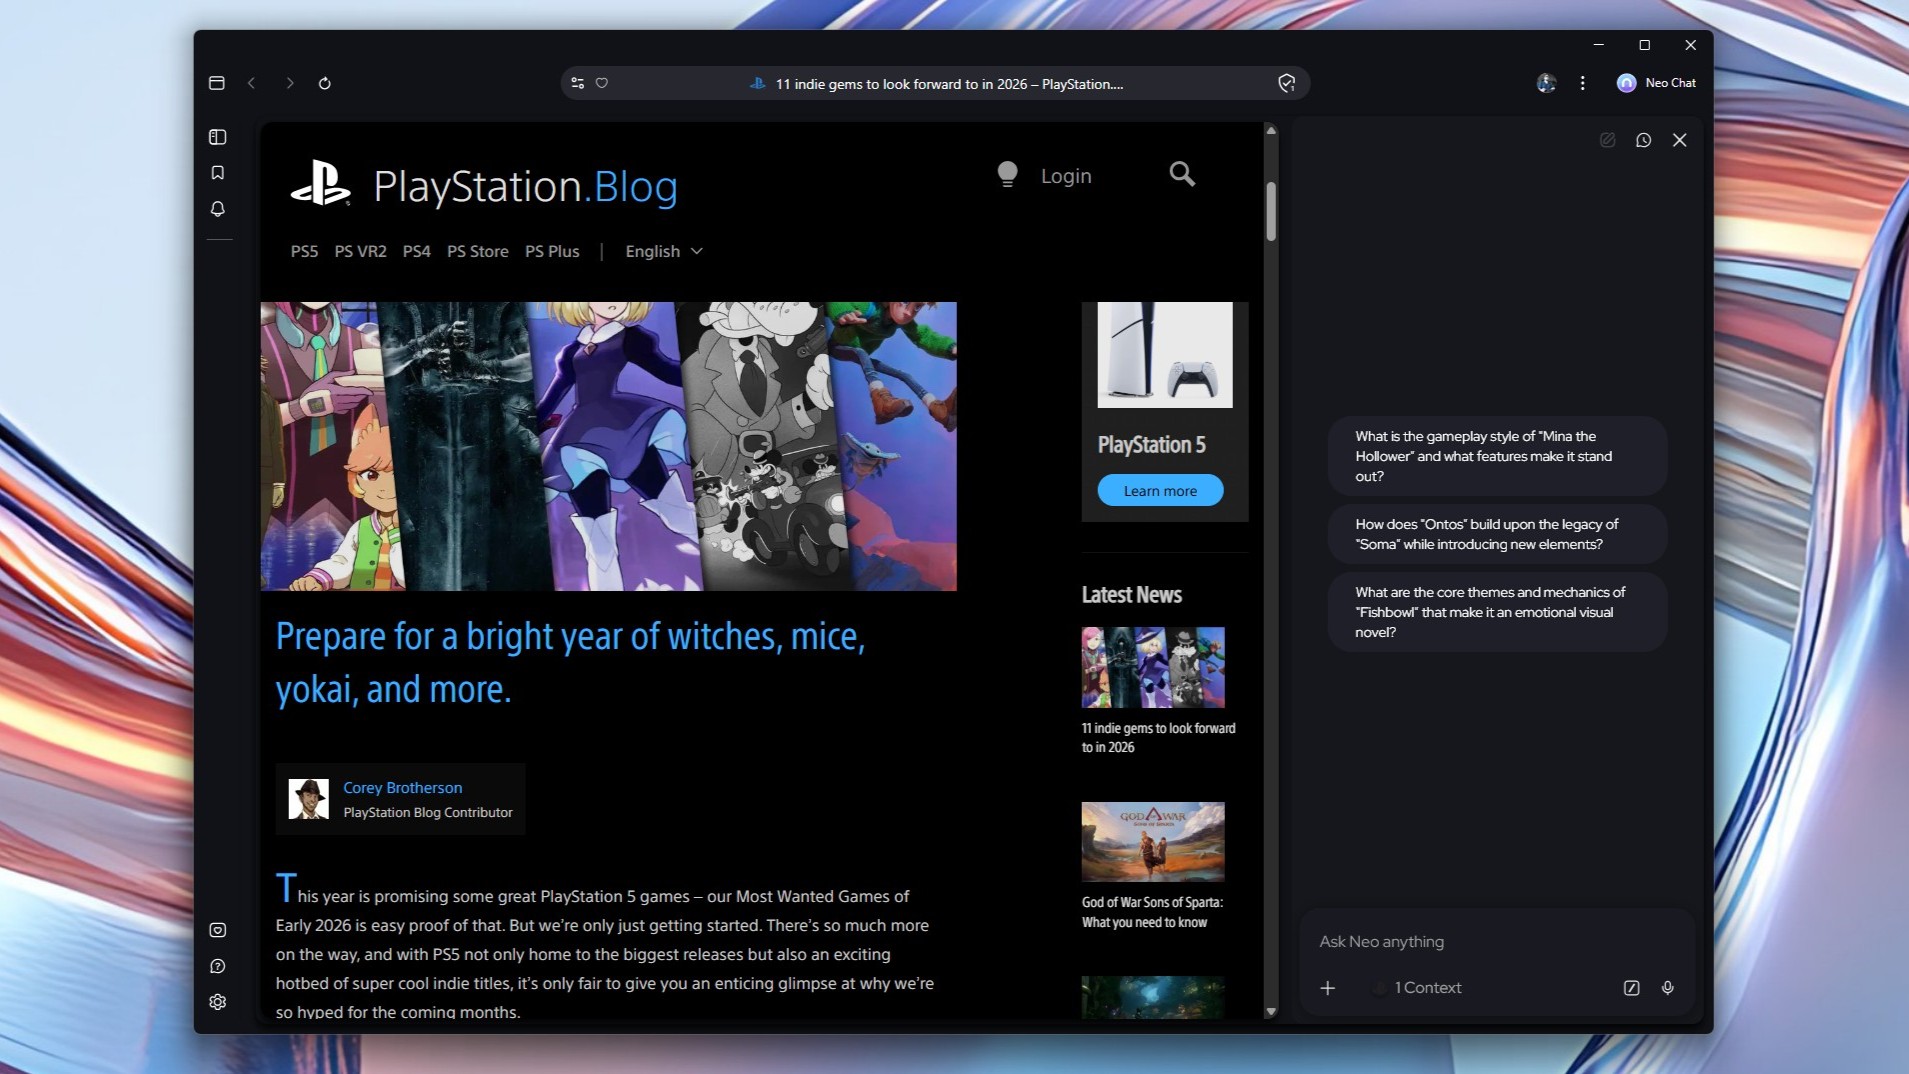1909x1074 pixels.
Task: Open the browser three-dot menu
Action: [1583, 83]
